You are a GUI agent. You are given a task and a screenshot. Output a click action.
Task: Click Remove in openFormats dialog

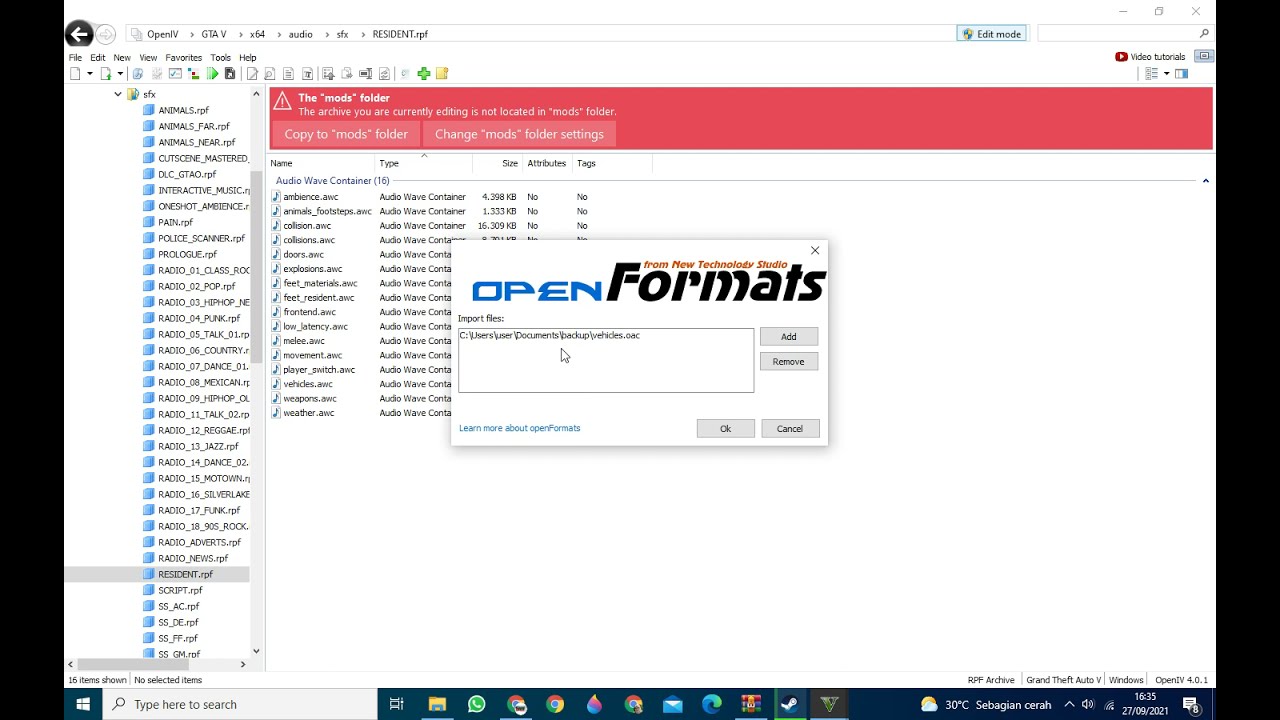pos(789,362)
